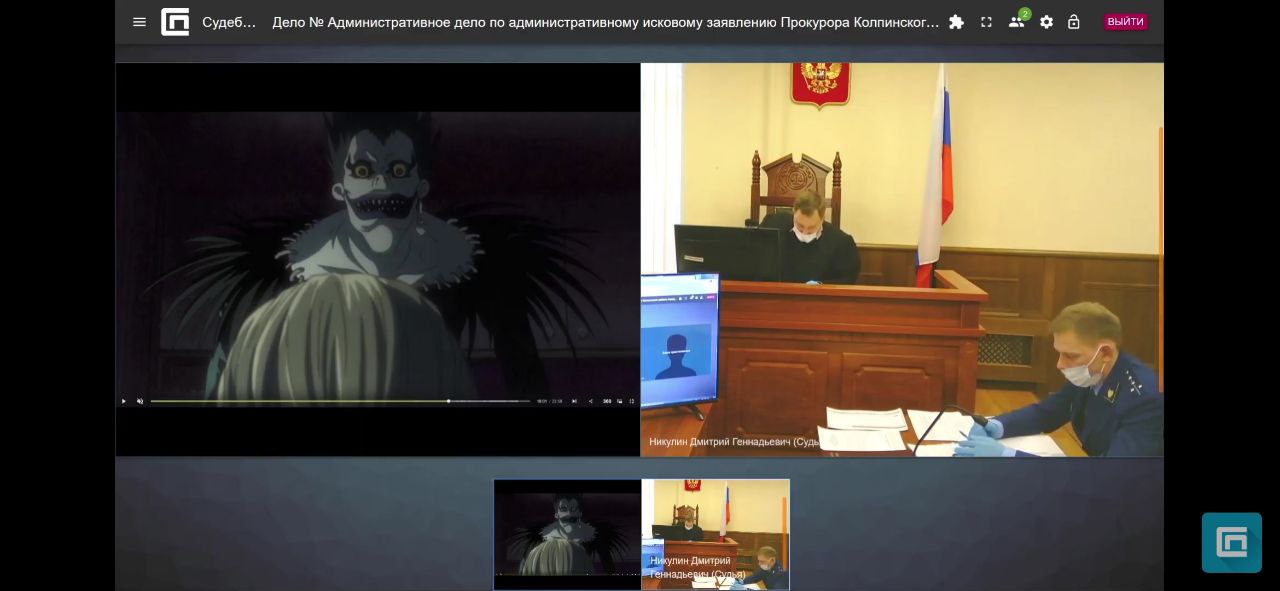This screenshot has width=1280, height=591.
Task: Click the name label Никулин Дмитрий Геннадьевич in main video
Action: click(734, 442)
